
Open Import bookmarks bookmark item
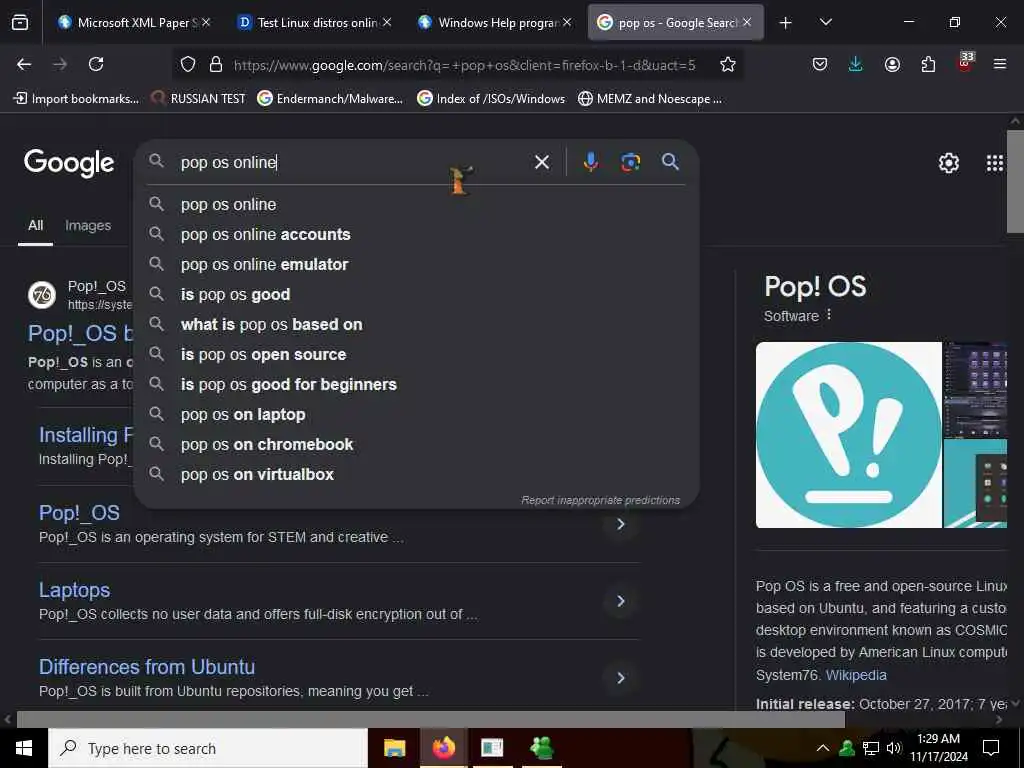[76, 99]
